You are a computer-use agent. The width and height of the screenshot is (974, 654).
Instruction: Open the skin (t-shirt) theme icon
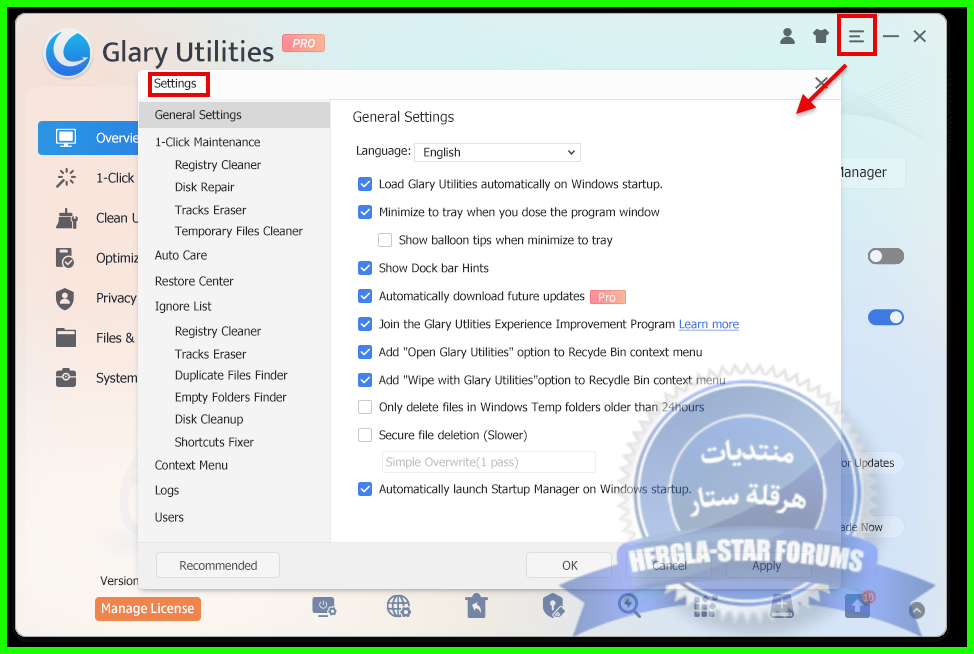pyautogui.click(x=821, y=37)
